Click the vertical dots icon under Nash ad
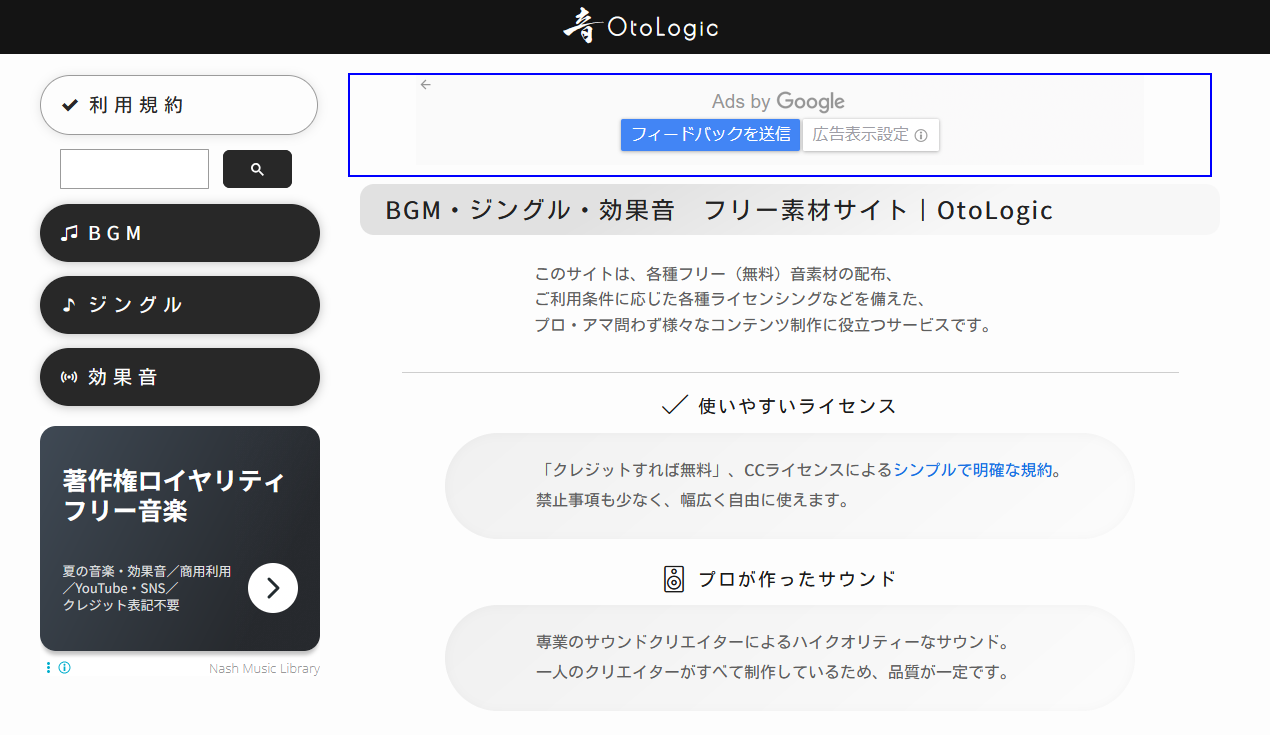Screen dimensions: 1270x735 46,667
